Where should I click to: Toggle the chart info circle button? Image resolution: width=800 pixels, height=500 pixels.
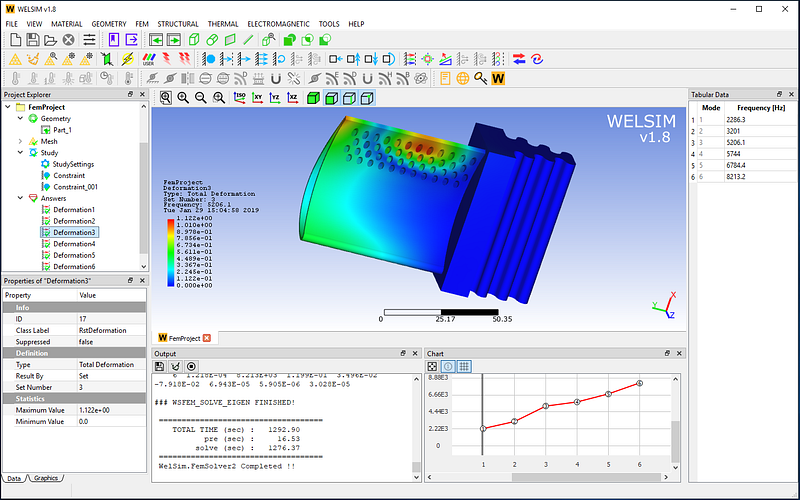[448, 366]
